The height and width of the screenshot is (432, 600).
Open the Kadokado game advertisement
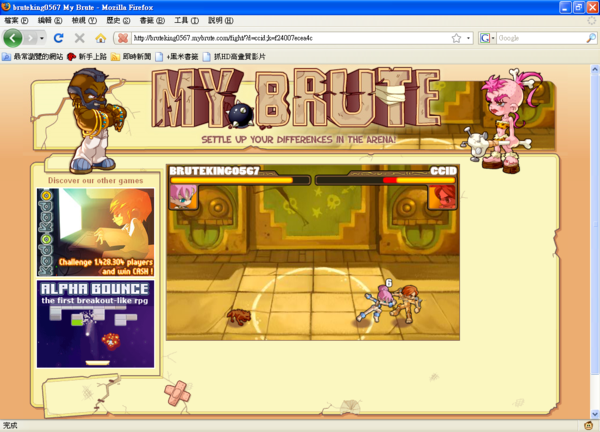tap(96, 232)
